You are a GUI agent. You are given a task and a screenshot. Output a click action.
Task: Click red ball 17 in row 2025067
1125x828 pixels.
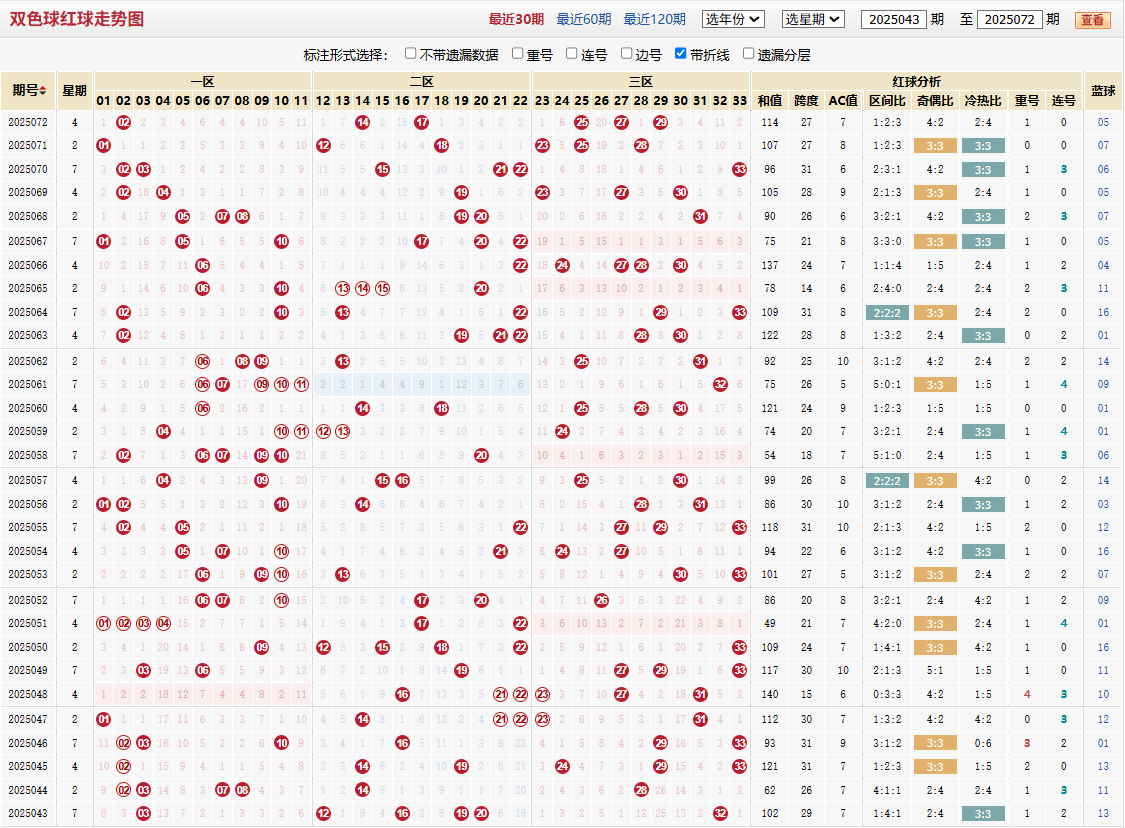422,242
